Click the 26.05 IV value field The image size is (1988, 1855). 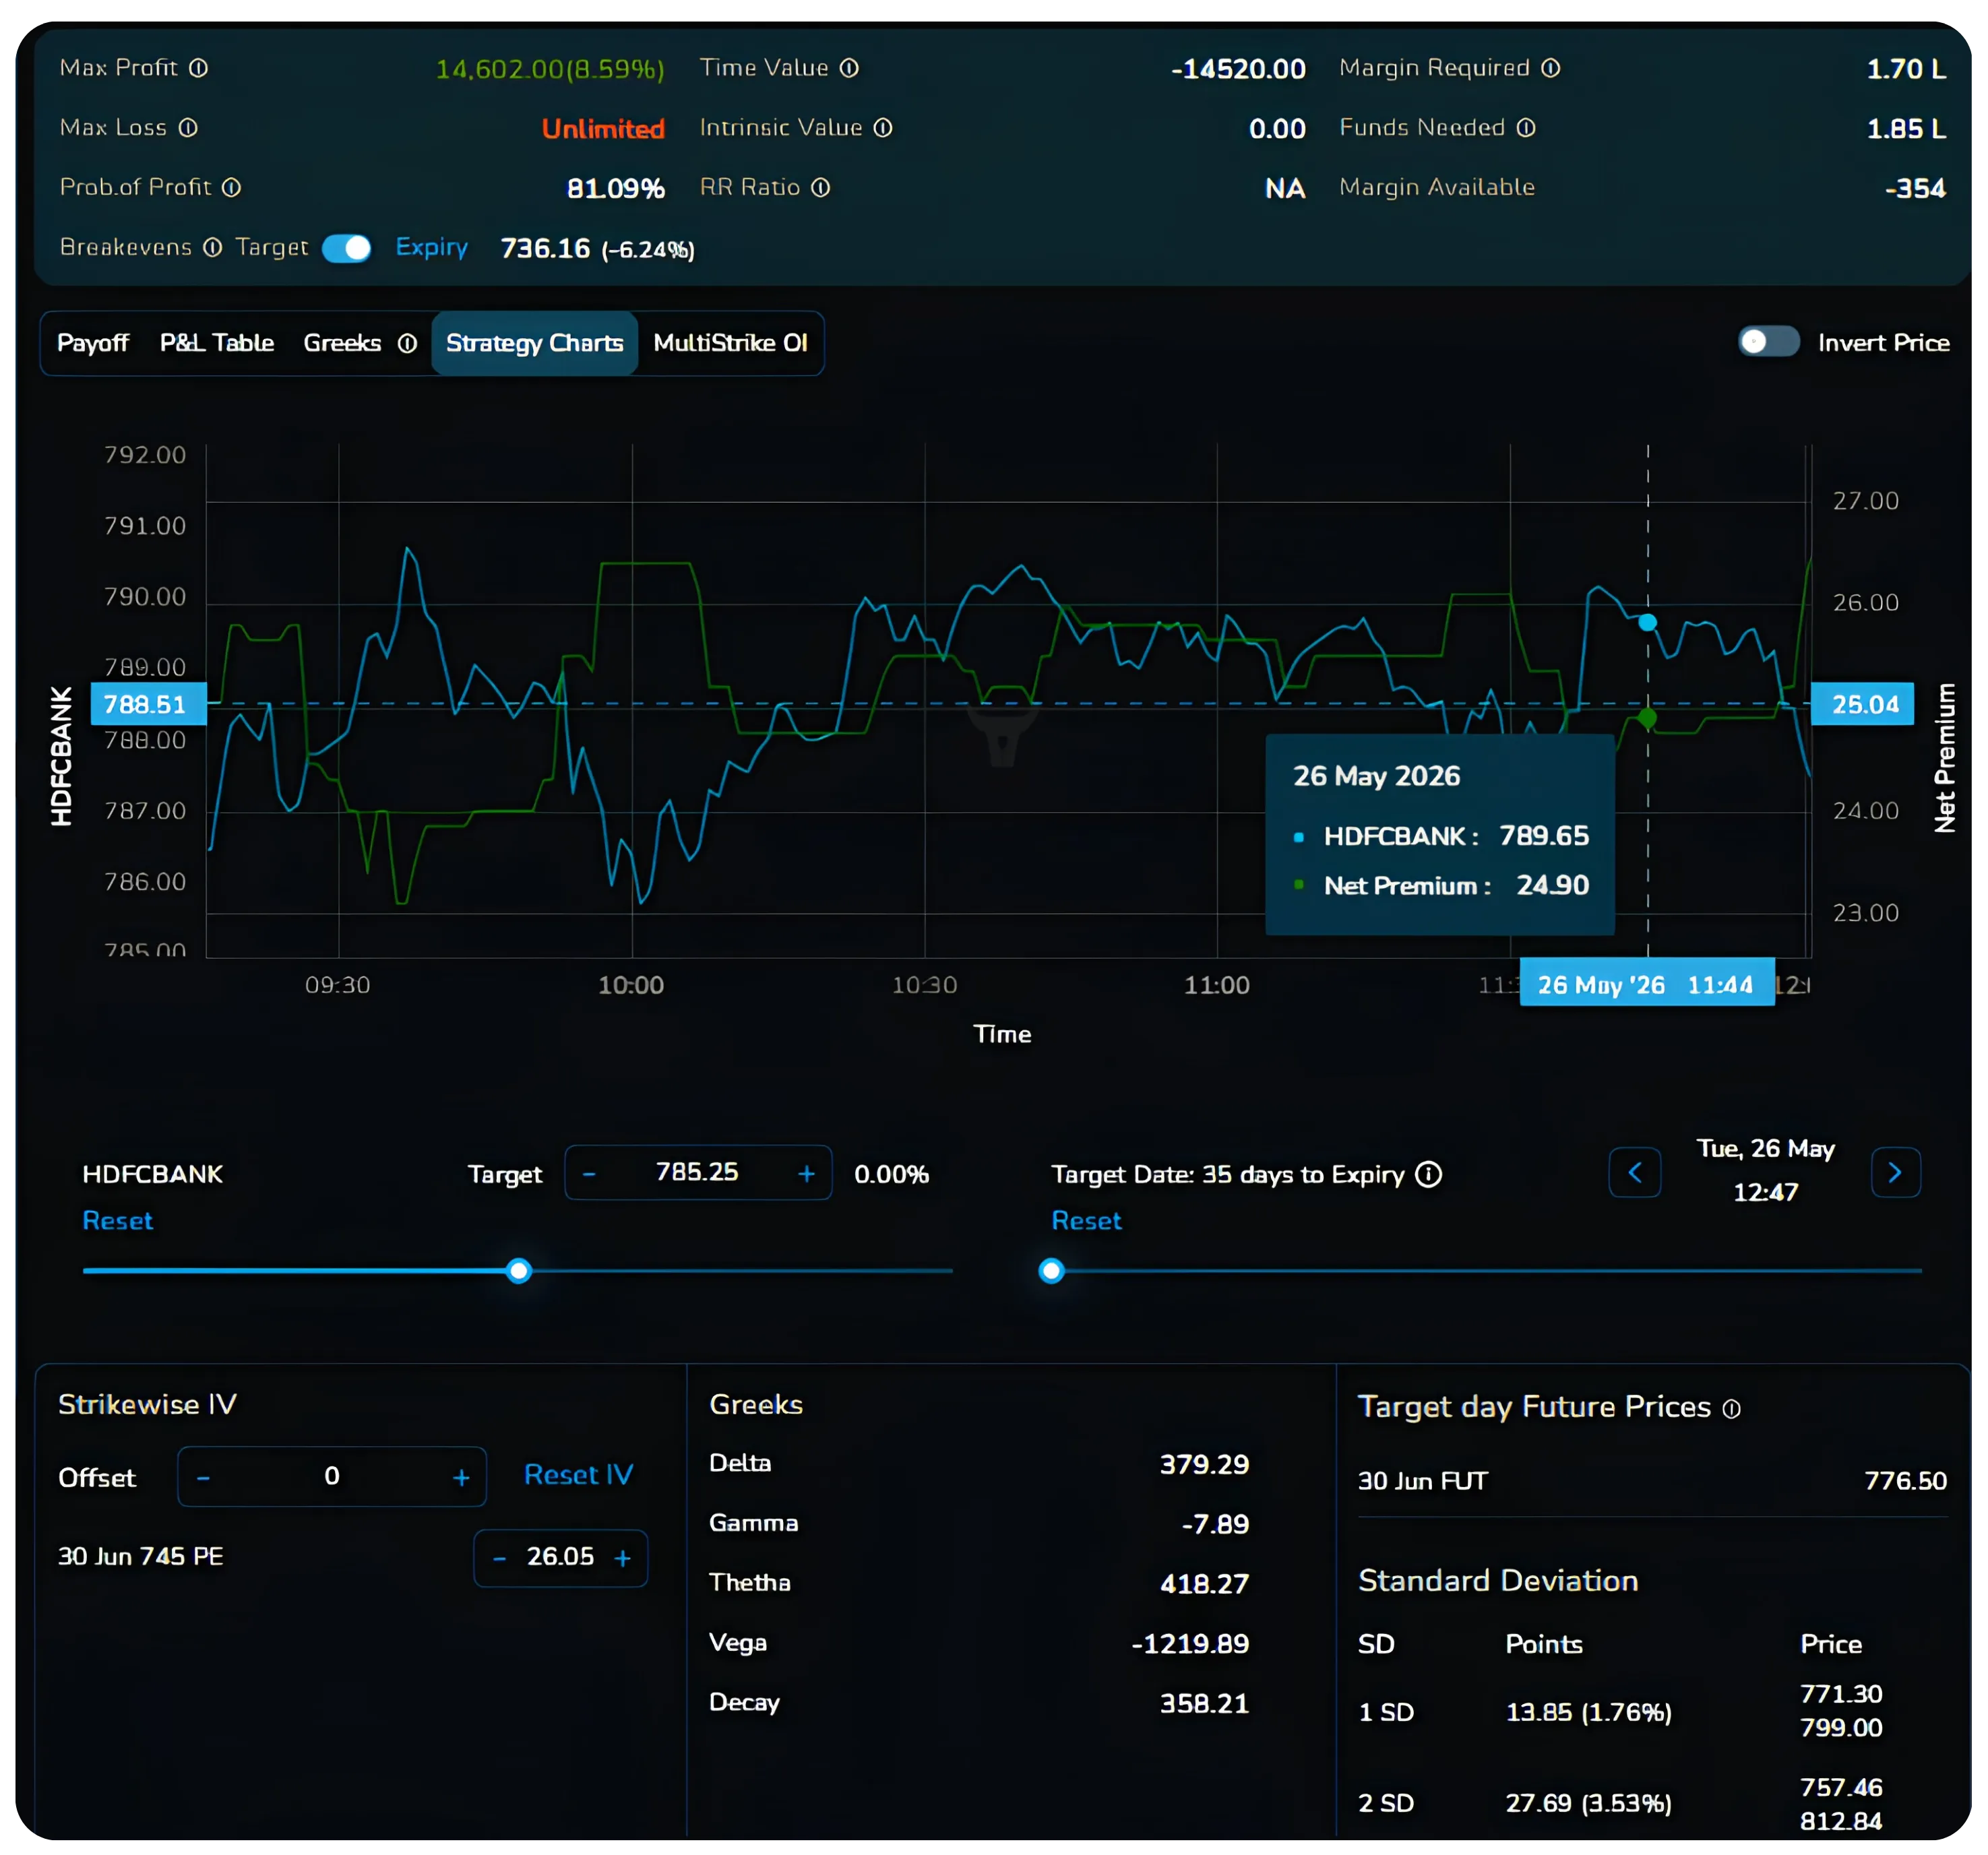coord(561,1557)
